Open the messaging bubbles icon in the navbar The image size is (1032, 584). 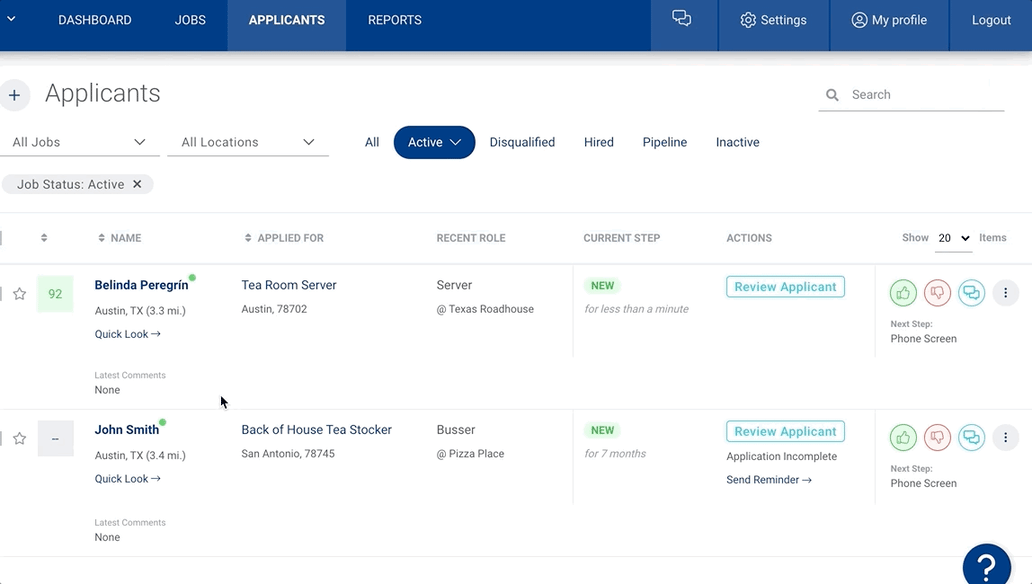tap(681, 17)
